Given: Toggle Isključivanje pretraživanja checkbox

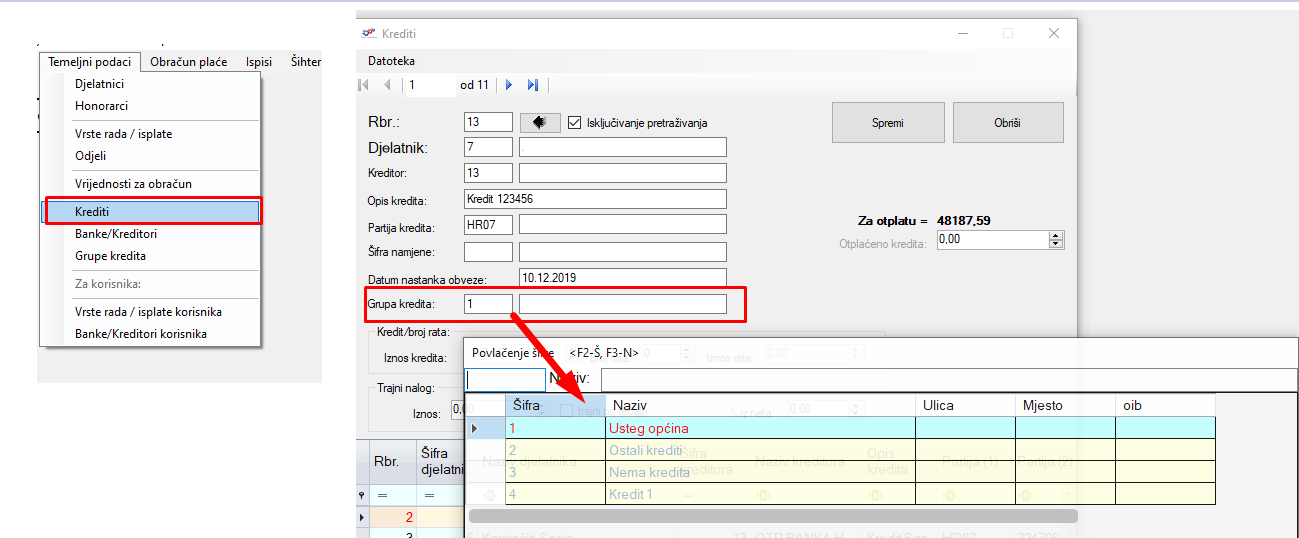Looking at the screenshot, I should pos(574,122).
